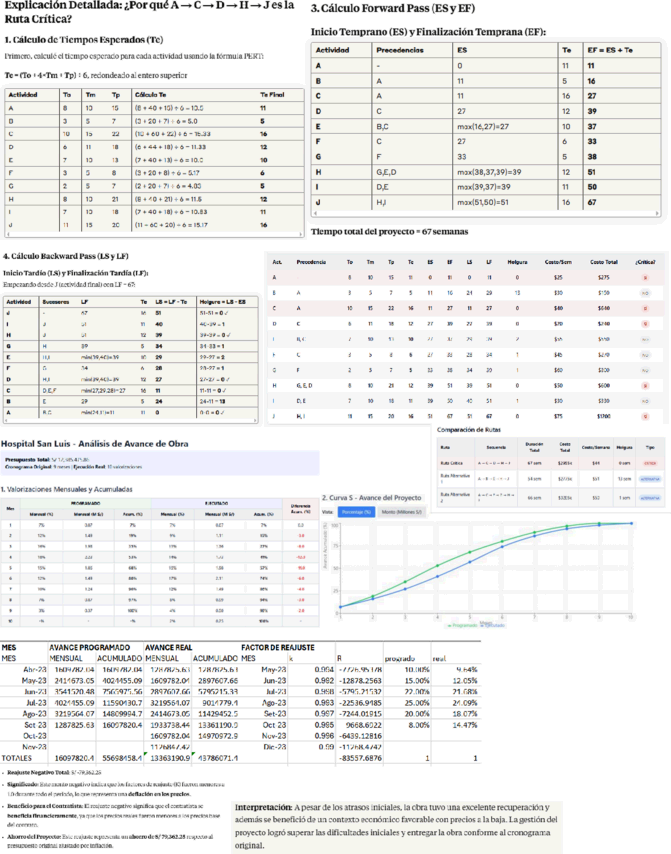Click 'Tiempo total del proyecto = 67 semanas'
Image resolution: width=671 pixels, height=854 pixels.
pyautogui.click(x=389, y=231)
